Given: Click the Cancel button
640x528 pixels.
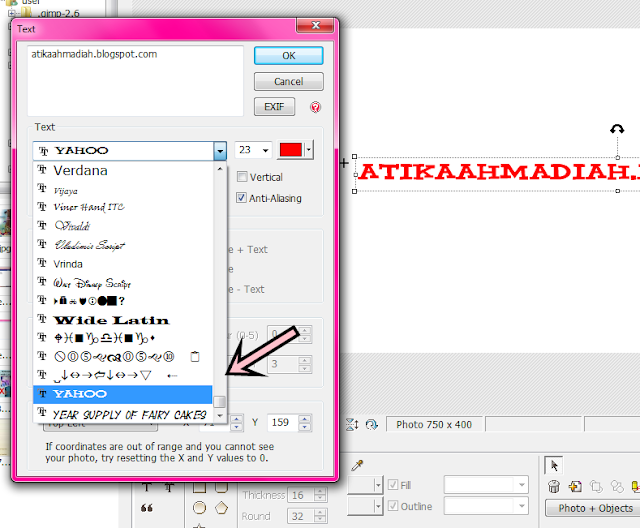Looking at the screenshot, I should tap(289, 82).
